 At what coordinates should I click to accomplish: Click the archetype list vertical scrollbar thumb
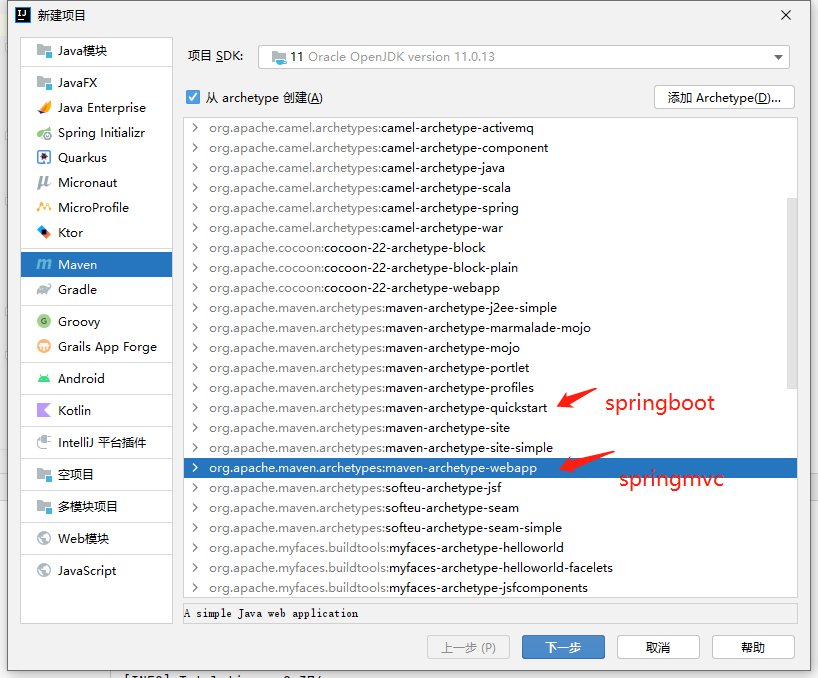point(791,293)
